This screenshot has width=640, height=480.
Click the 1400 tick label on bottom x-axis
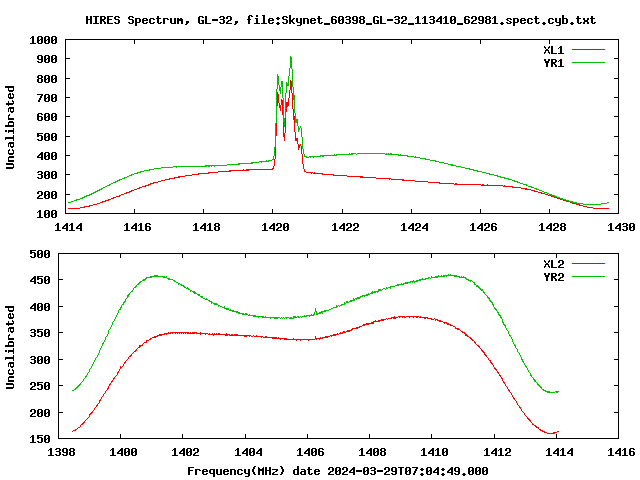pyautogui.click(x=123, y=452)
